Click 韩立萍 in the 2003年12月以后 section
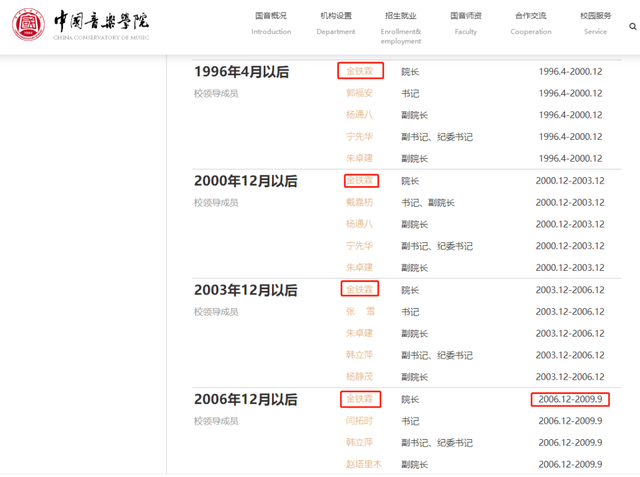Screen dimensions: 640x477 pyautogui.click(x=360, y=355)
